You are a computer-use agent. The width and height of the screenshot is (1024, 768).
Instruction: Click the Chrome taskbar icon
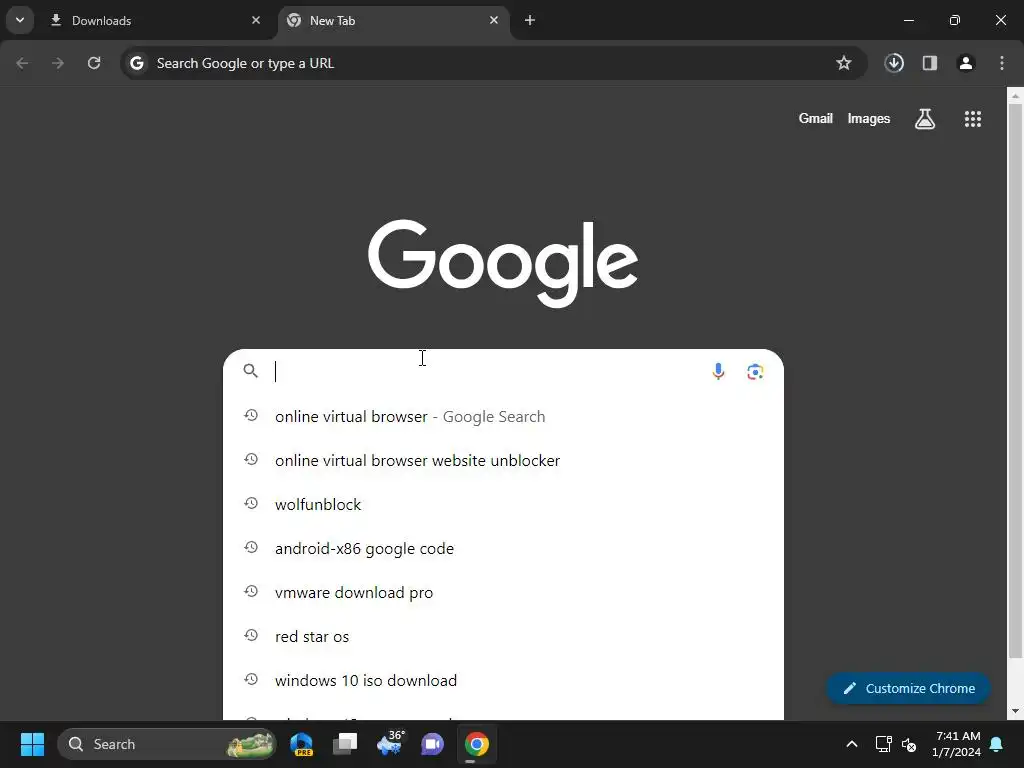pyautogui.click(x=477, y=744)
